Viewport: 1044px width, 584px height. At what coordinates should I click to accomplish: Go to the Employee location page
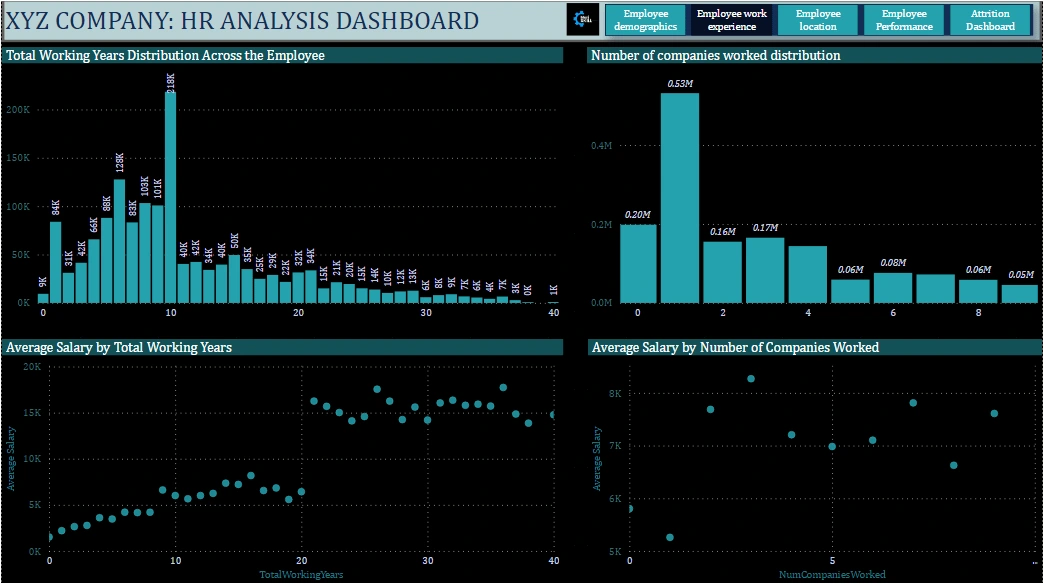click(x=818, y=20)
